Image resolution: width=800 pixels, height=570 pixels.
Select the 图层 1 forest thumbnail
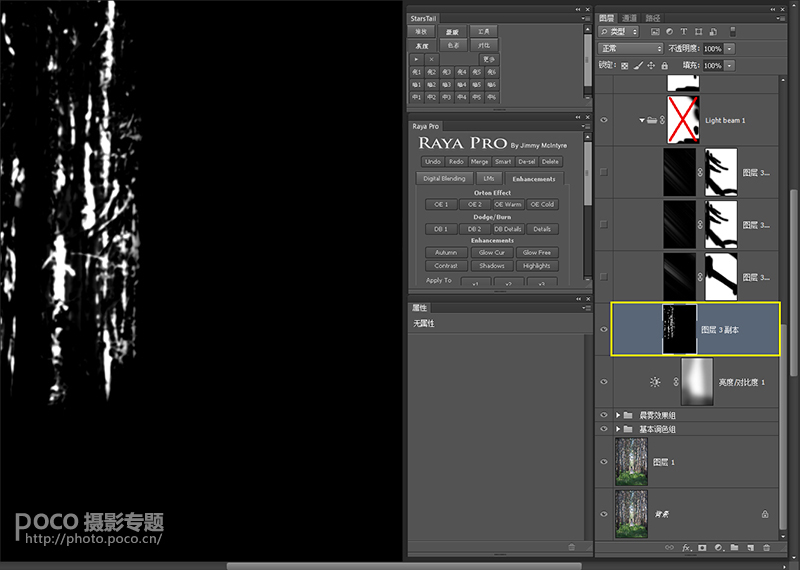(632, 462)
